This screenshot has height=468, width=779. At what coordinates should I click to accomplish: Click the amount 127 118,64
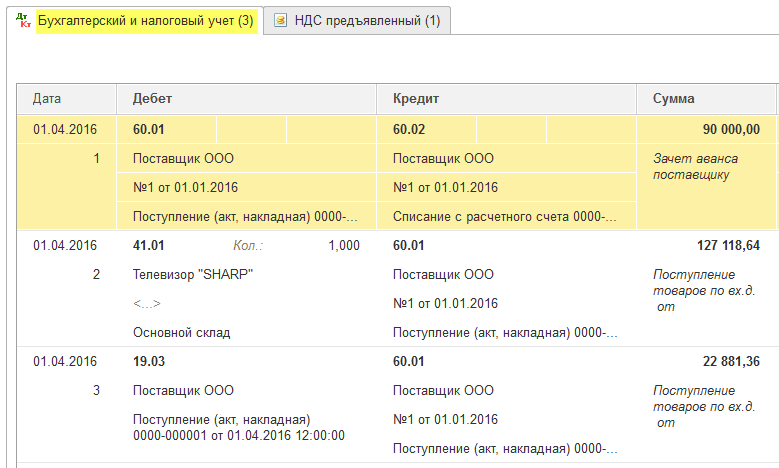coord(728,245)
